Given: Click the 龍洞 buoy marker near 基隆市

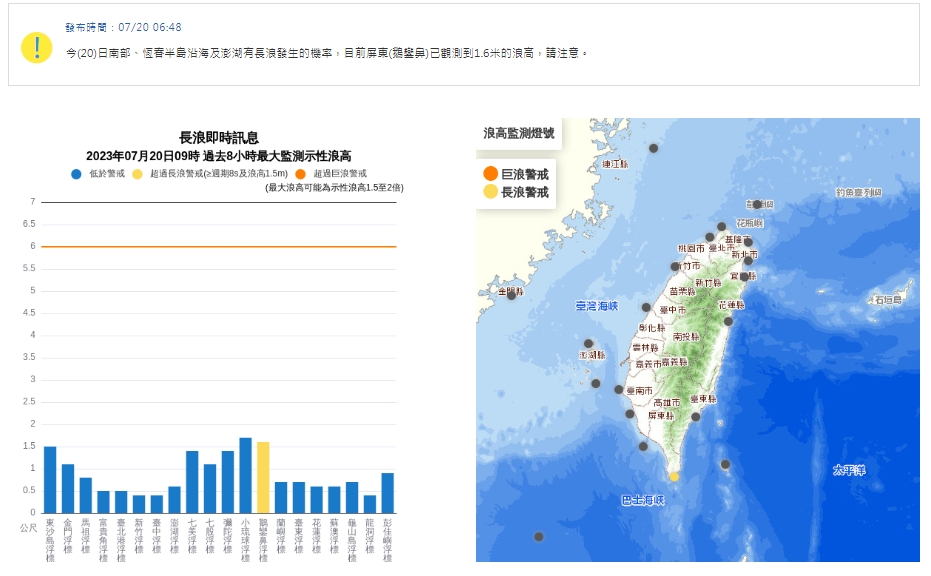Looking at the screenshot, I should click(748, 242).
